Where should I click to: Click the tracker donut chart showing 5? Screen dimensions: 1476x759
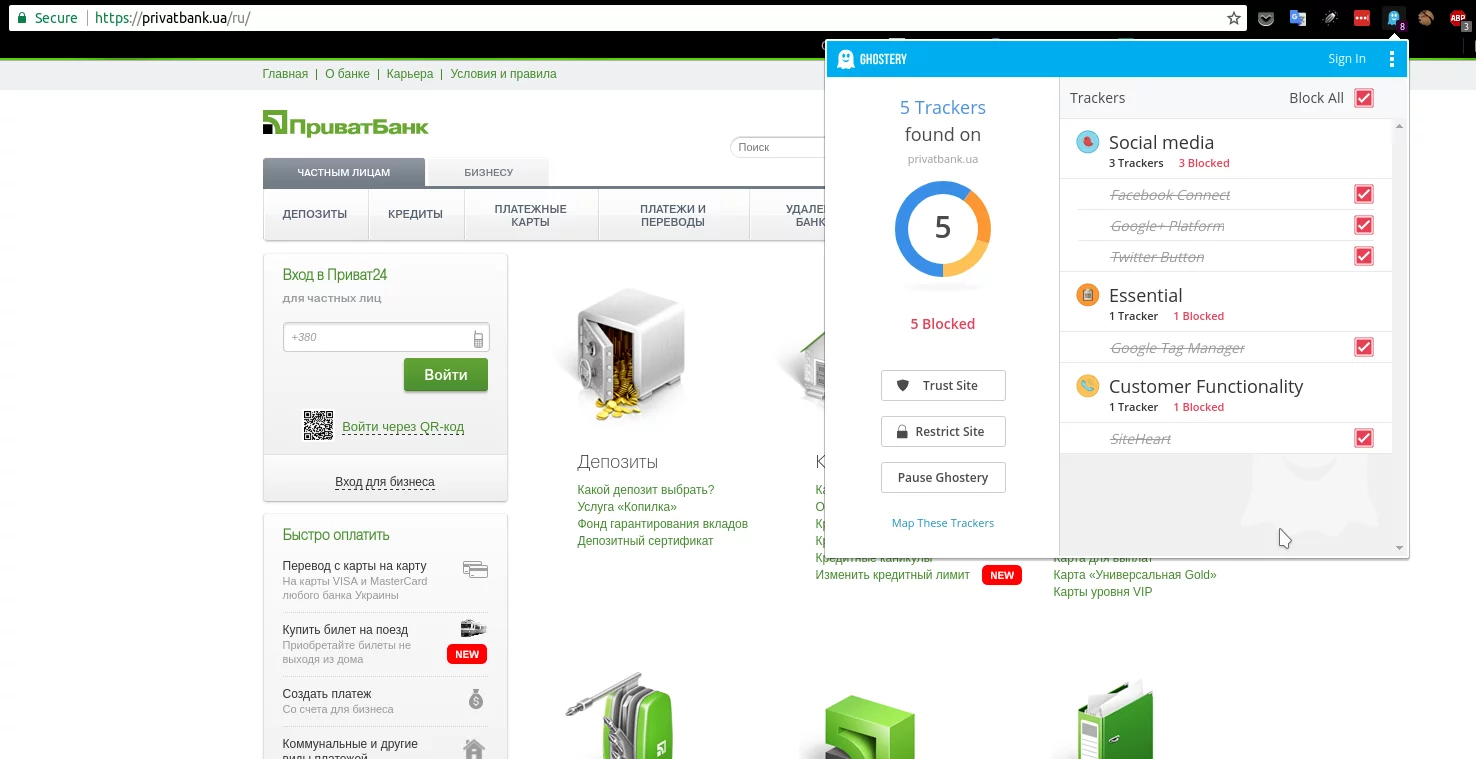[943, 228]
